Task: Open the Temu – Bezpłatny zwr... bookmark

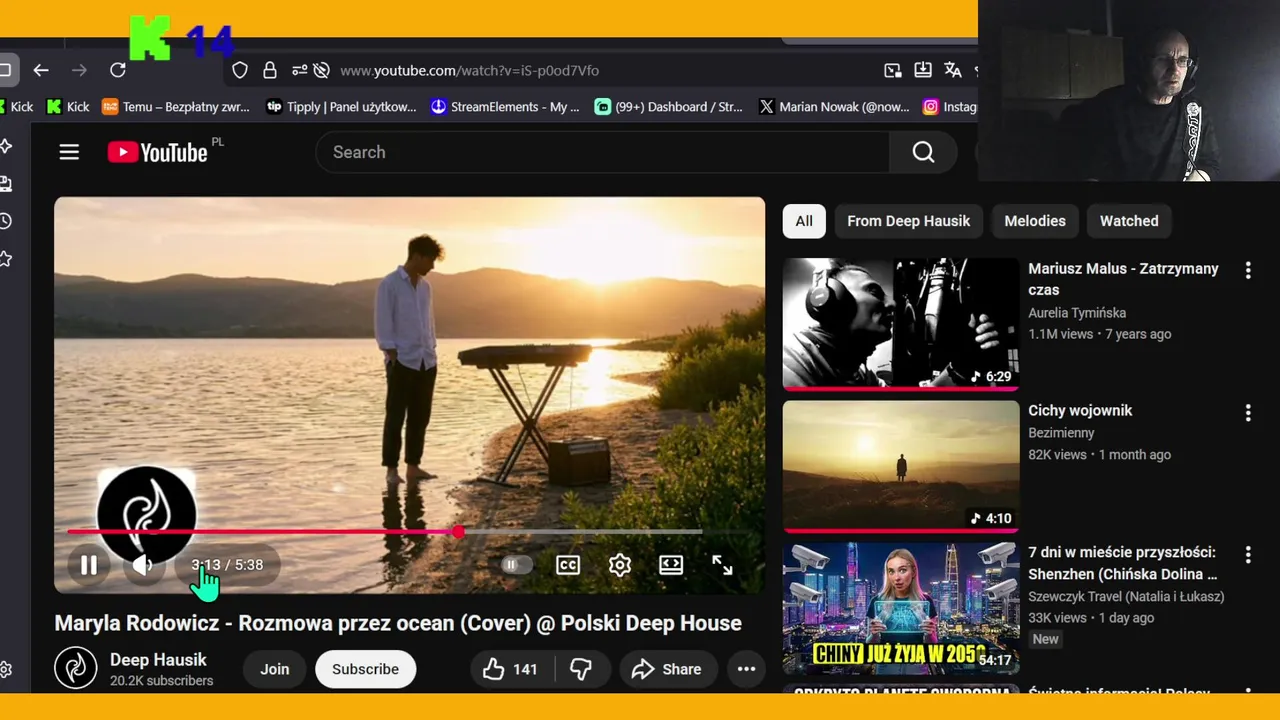Action: (176, 106)
